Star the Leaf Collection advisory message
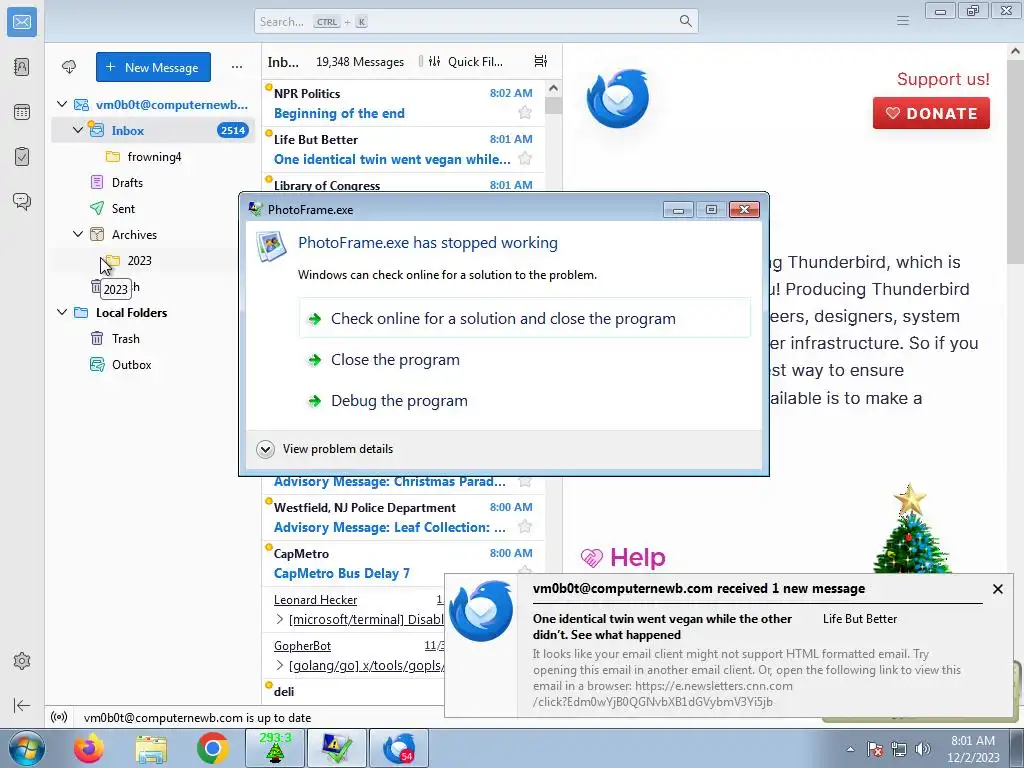Screen dimensions: 1024x768 (524, 526)
